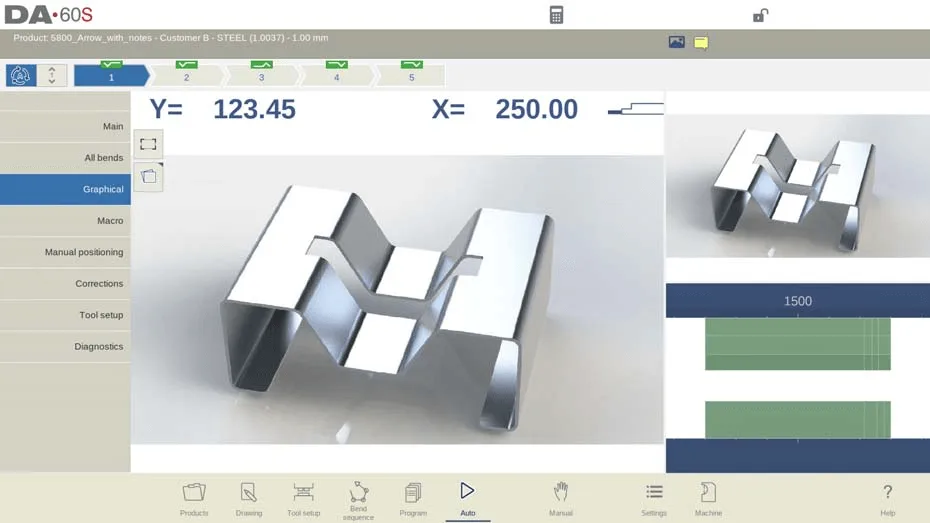
Task: Click the bend profile preview icon
Action: coord(636,109)
